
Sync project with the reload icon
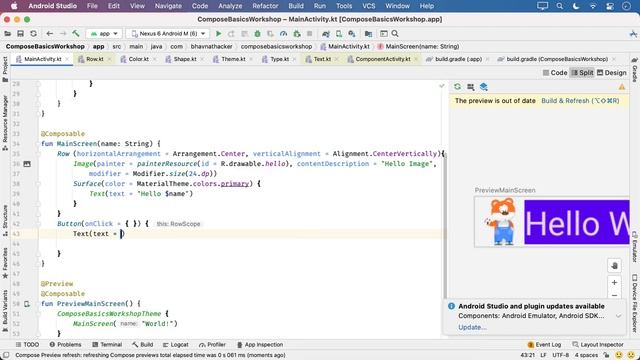tap(33, 34)
